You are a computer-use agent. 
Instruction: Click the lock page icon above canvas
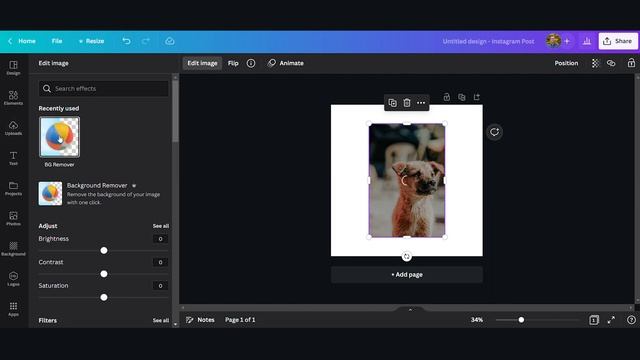[447, 97]
